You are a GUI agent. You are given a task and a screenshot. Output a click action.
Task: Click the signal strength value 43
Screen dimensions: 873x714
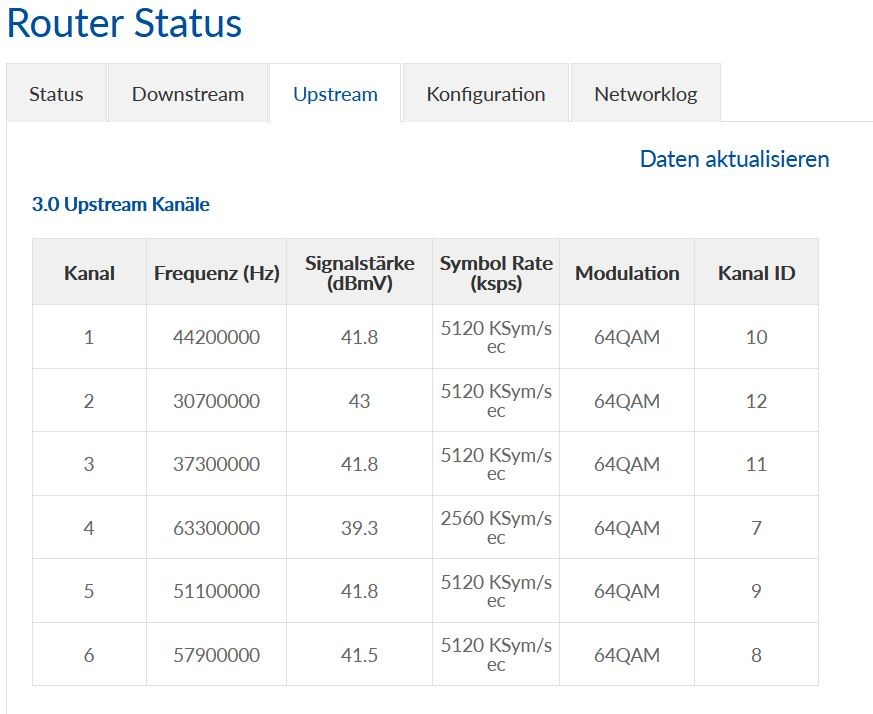pyautogui.click(x=359, y=401)
